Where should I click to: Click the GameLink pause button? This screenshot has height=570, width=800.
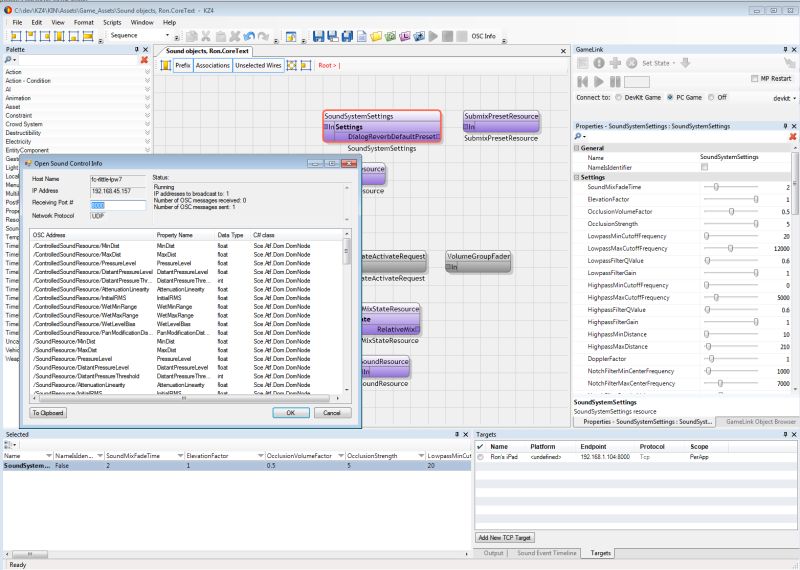click(x=615, y=81)
